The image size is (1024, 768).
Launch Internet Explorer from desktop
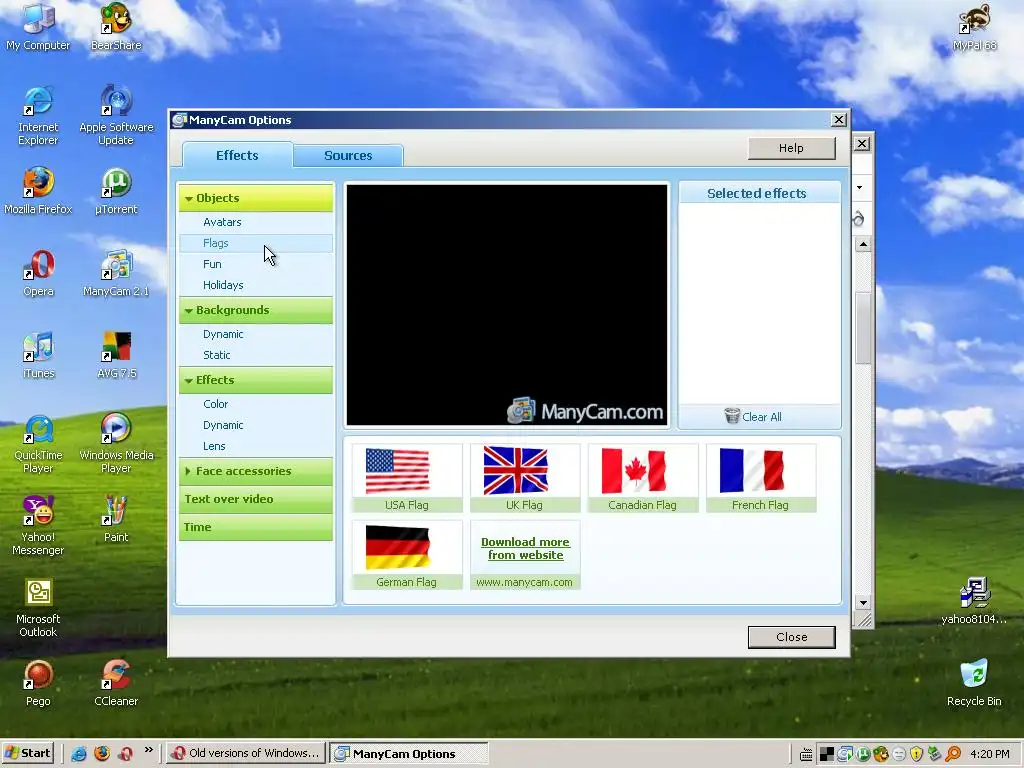click(38, 116)
